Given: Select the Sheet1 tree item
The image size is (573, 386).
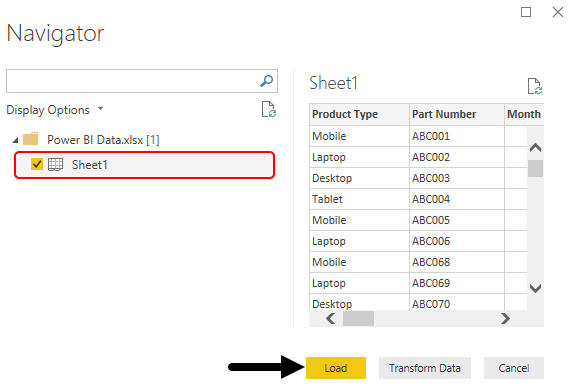Looking at the screenshot, I should pos(144,165).
